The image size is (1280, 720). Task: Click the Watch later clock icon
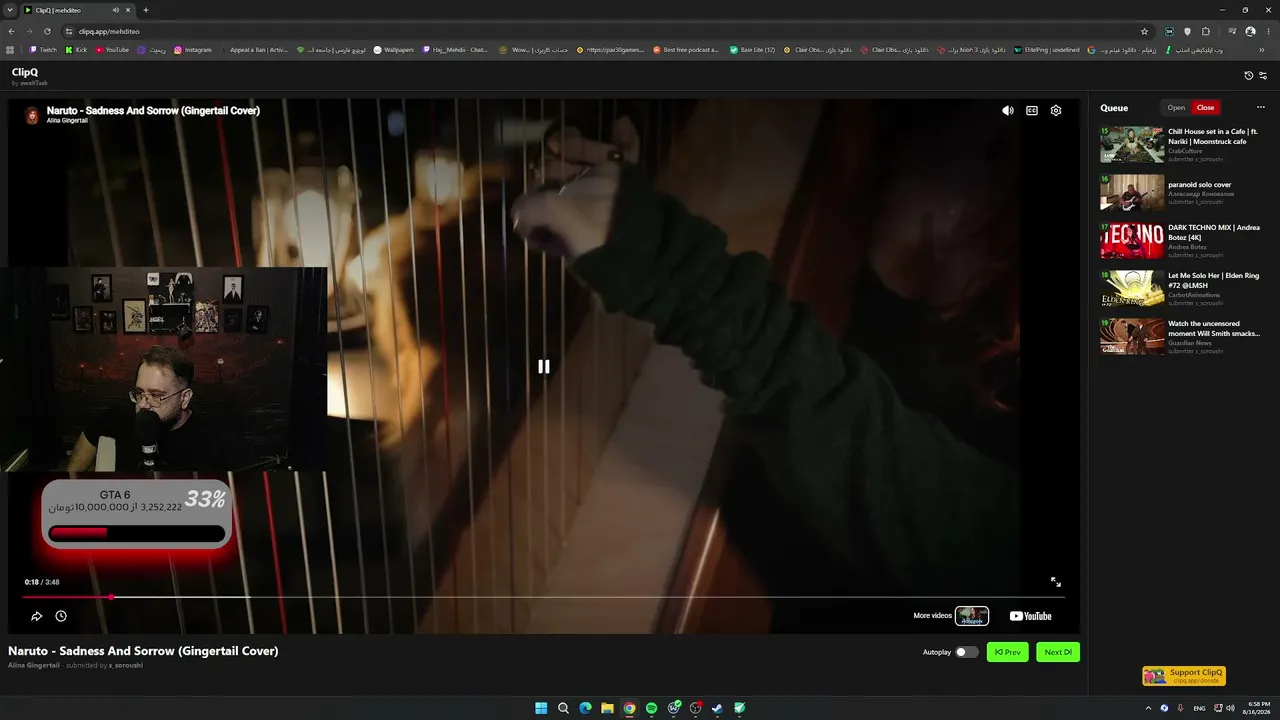click(61, 617)
